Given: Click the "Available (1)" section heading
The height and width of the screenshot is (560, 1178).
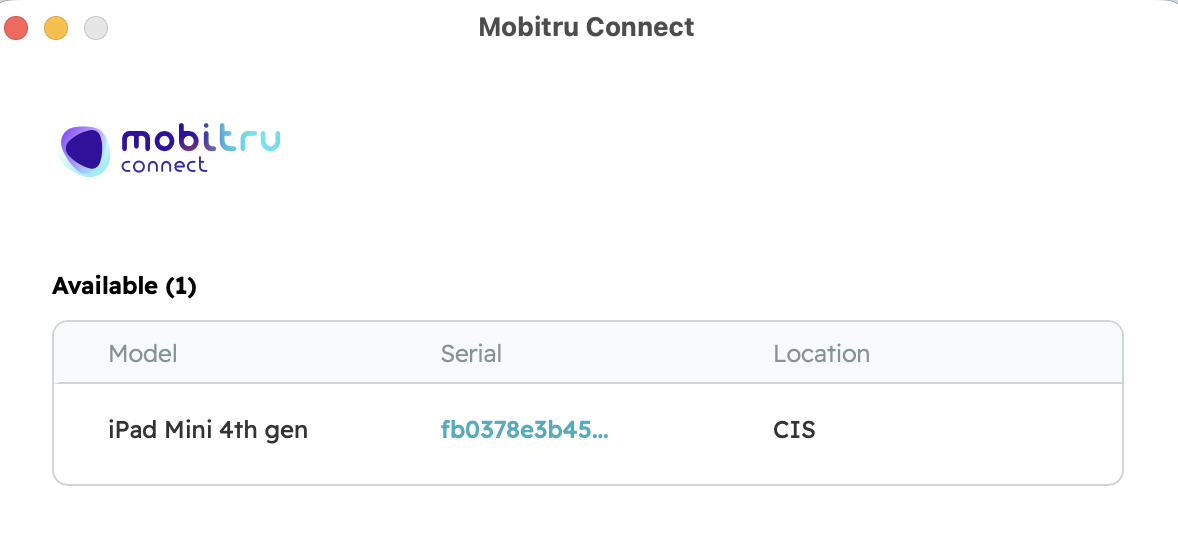Looking at the screenshot, I should pos(124,286).
